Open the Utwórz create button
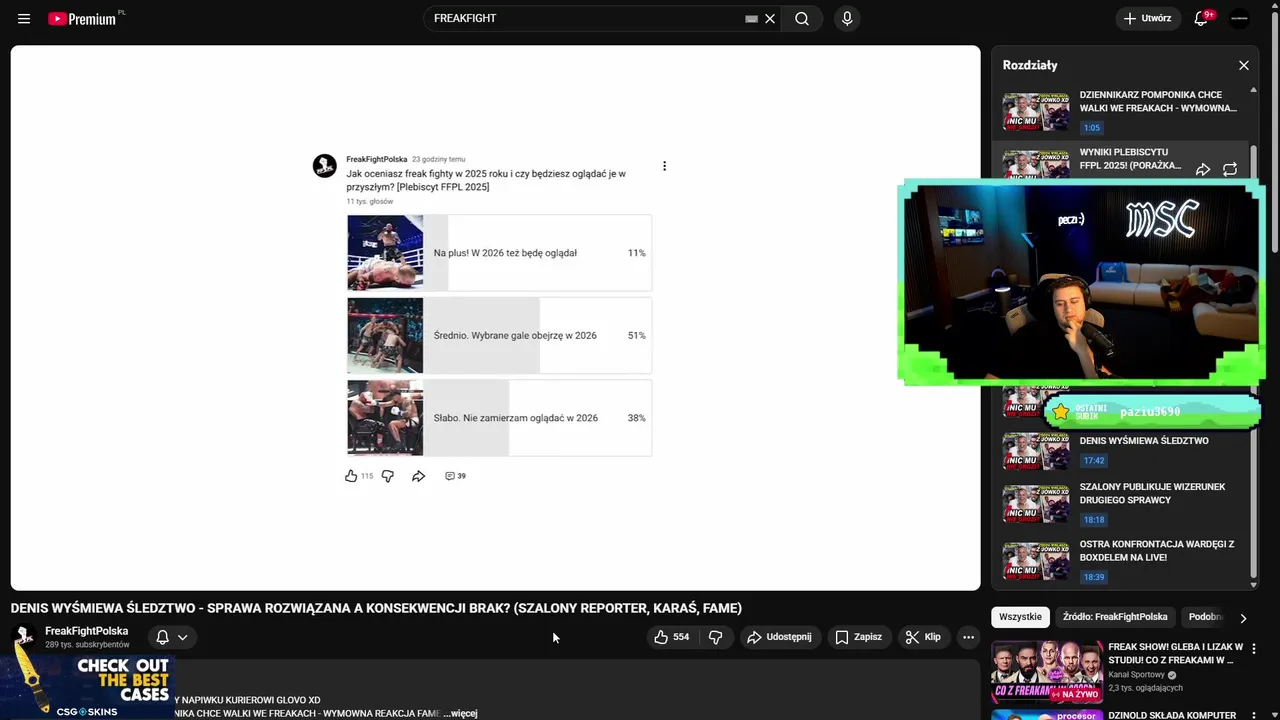This screenshot has width=1280, height=720. 1148,18
